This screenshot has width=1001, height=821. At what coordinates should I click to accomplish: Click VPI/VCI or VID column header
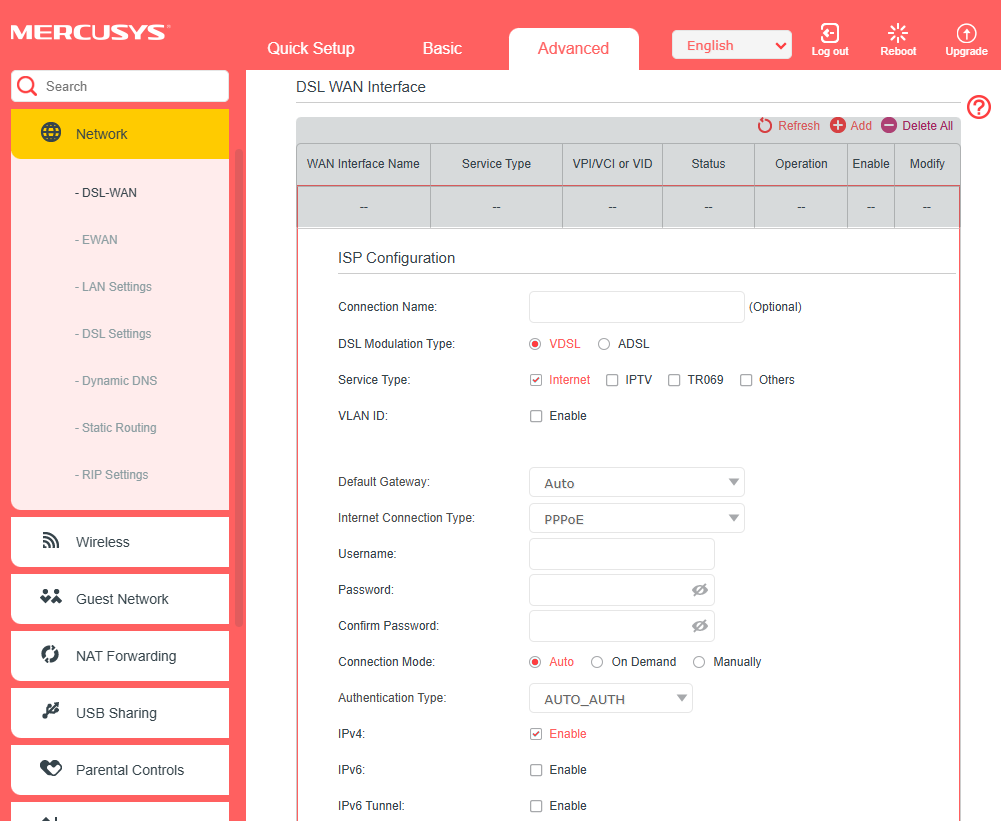coord(612,164)
